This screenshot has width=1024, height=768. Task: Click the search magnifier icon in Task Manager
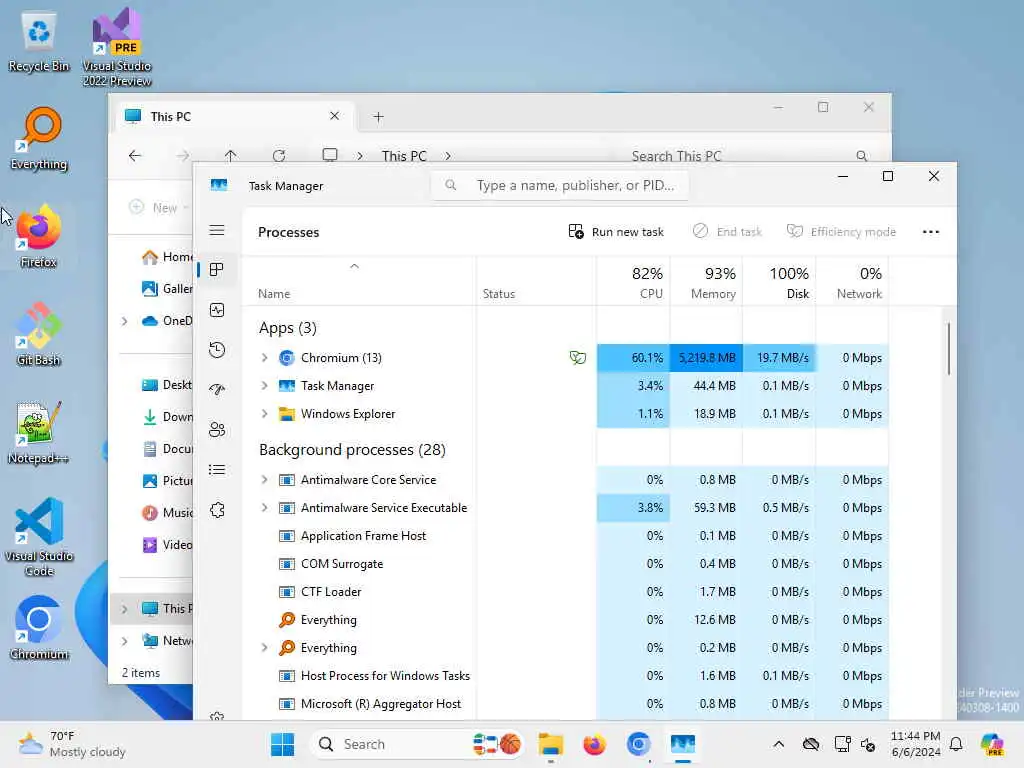coord(451,185)
